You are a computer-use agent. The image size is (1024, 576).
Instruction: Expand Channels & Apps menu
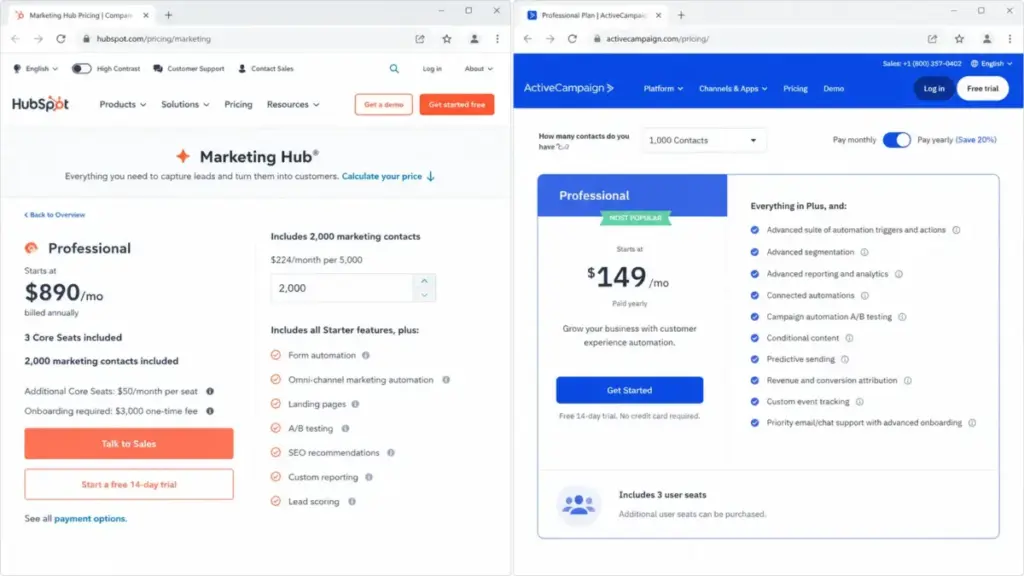tap(733, 88)
